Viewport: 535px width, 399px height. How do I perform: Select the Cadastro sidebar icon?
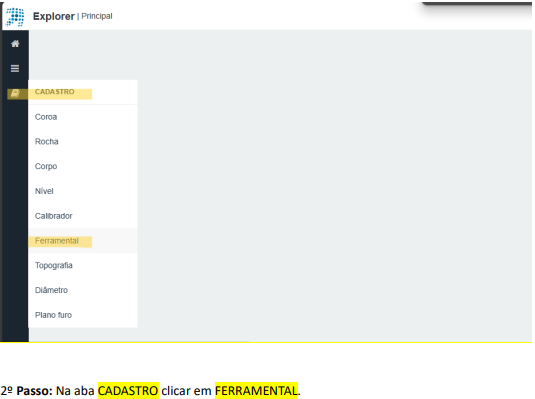(15, 93)
